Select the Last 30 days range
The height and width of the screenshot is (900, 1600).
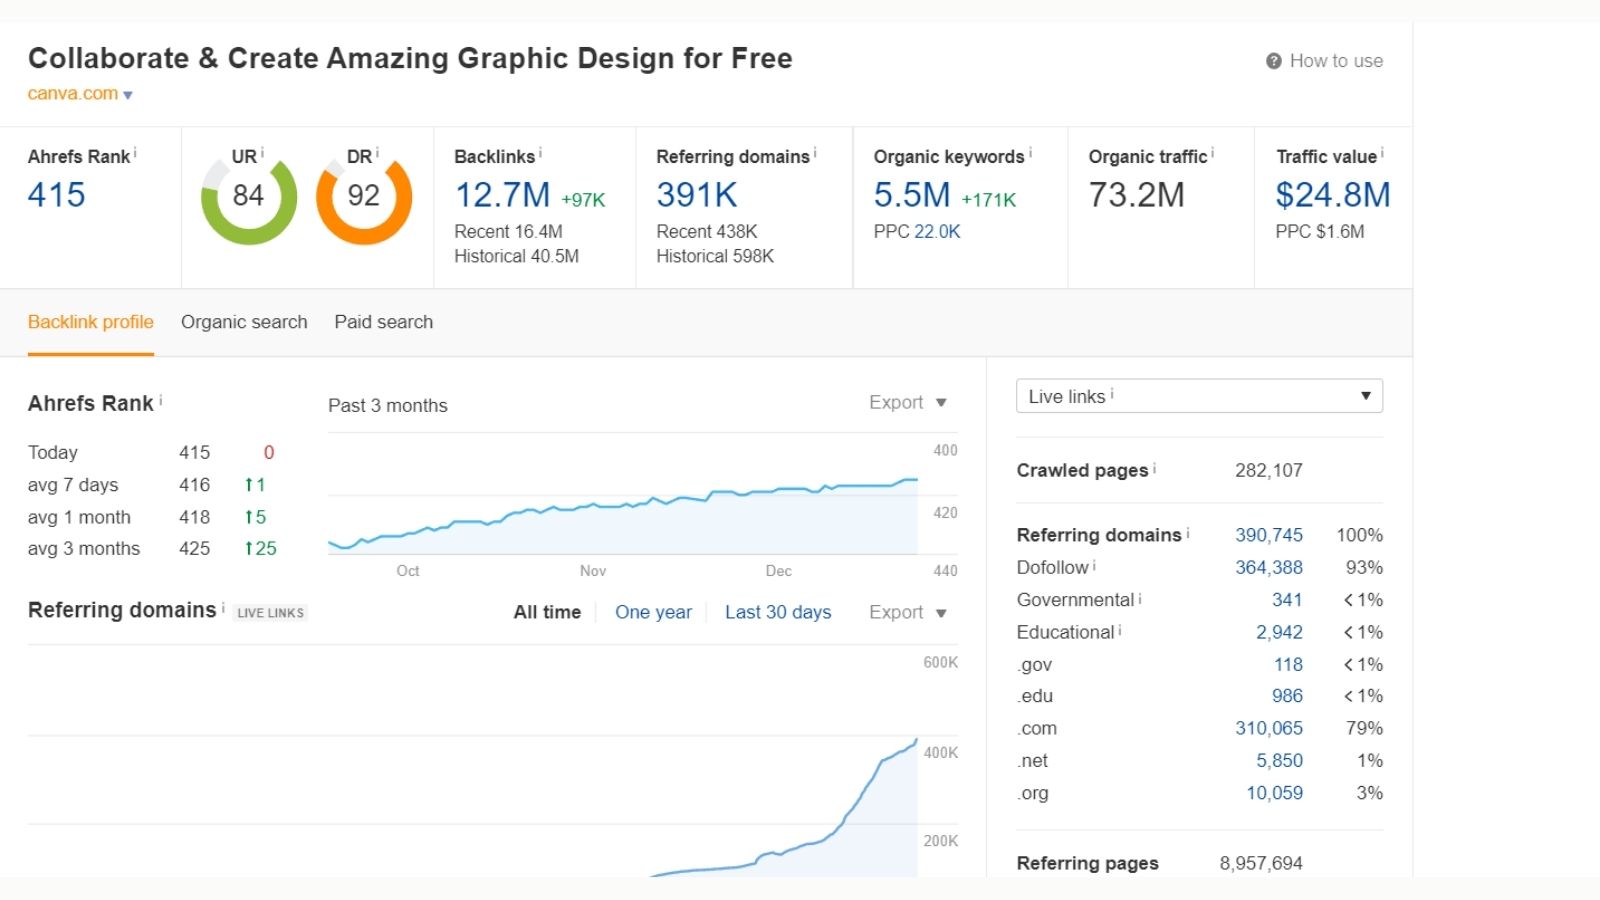[x=778, y=612]
